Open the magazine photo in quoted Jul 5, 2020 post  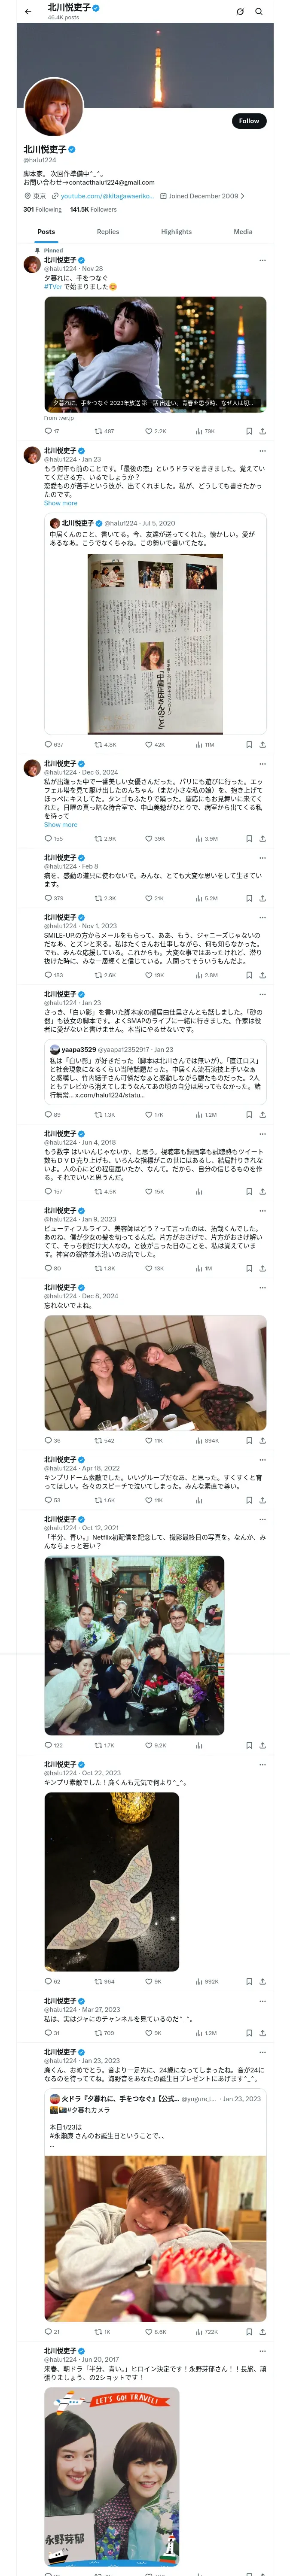point(155,644)
